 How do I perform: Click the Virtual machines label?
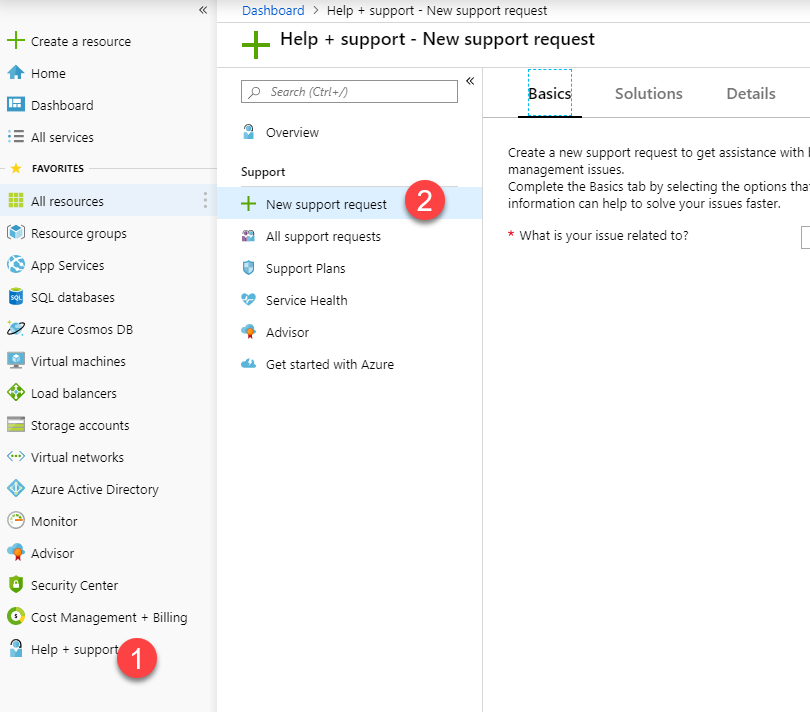point(78,361)
